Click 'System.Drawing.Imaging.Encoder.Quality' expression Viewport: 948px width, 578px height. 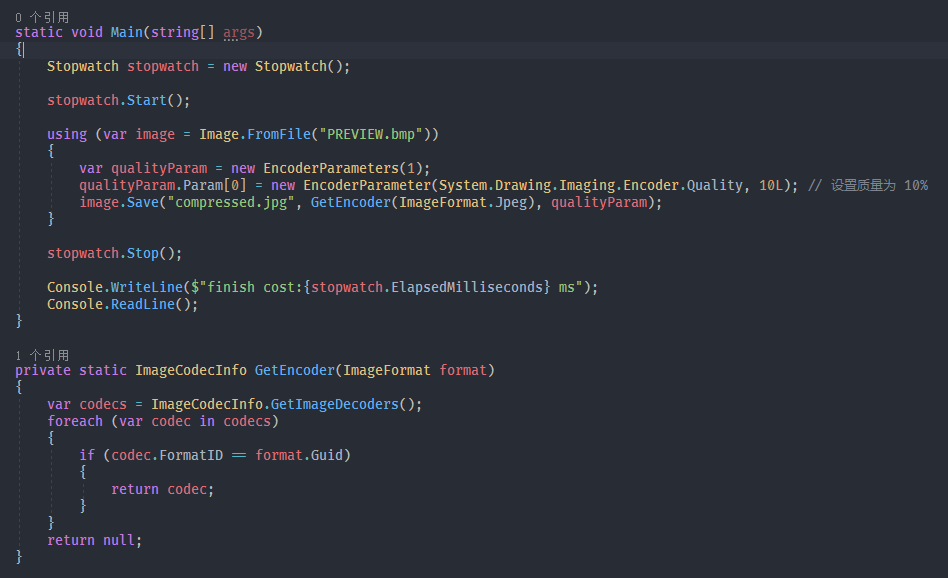590,185
